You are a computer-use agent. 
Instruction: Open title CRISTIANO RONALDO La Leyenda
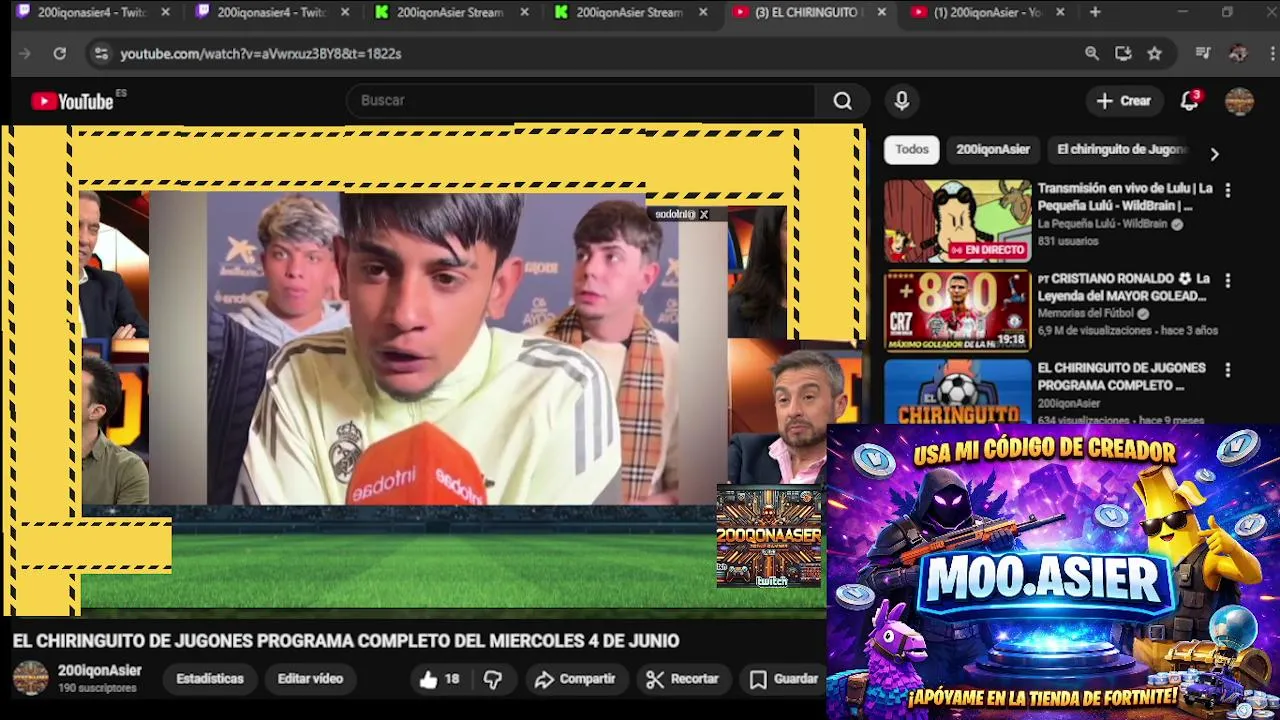[x=1124, y=287]
